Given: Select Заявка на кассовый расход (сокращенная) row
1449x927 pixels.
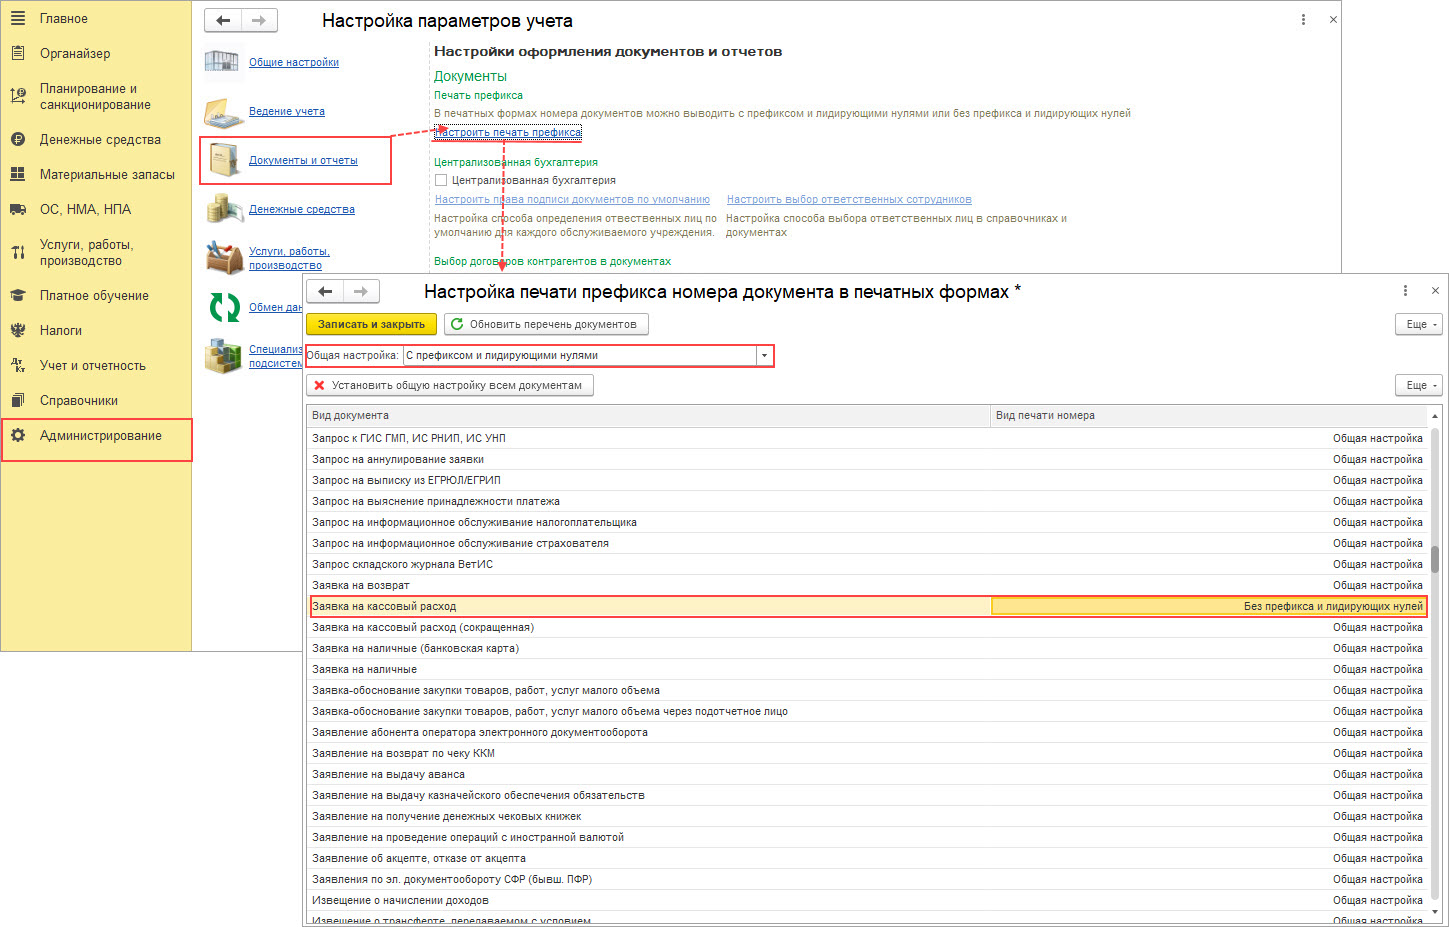Looking at the screenshot, I should (868, 627).
